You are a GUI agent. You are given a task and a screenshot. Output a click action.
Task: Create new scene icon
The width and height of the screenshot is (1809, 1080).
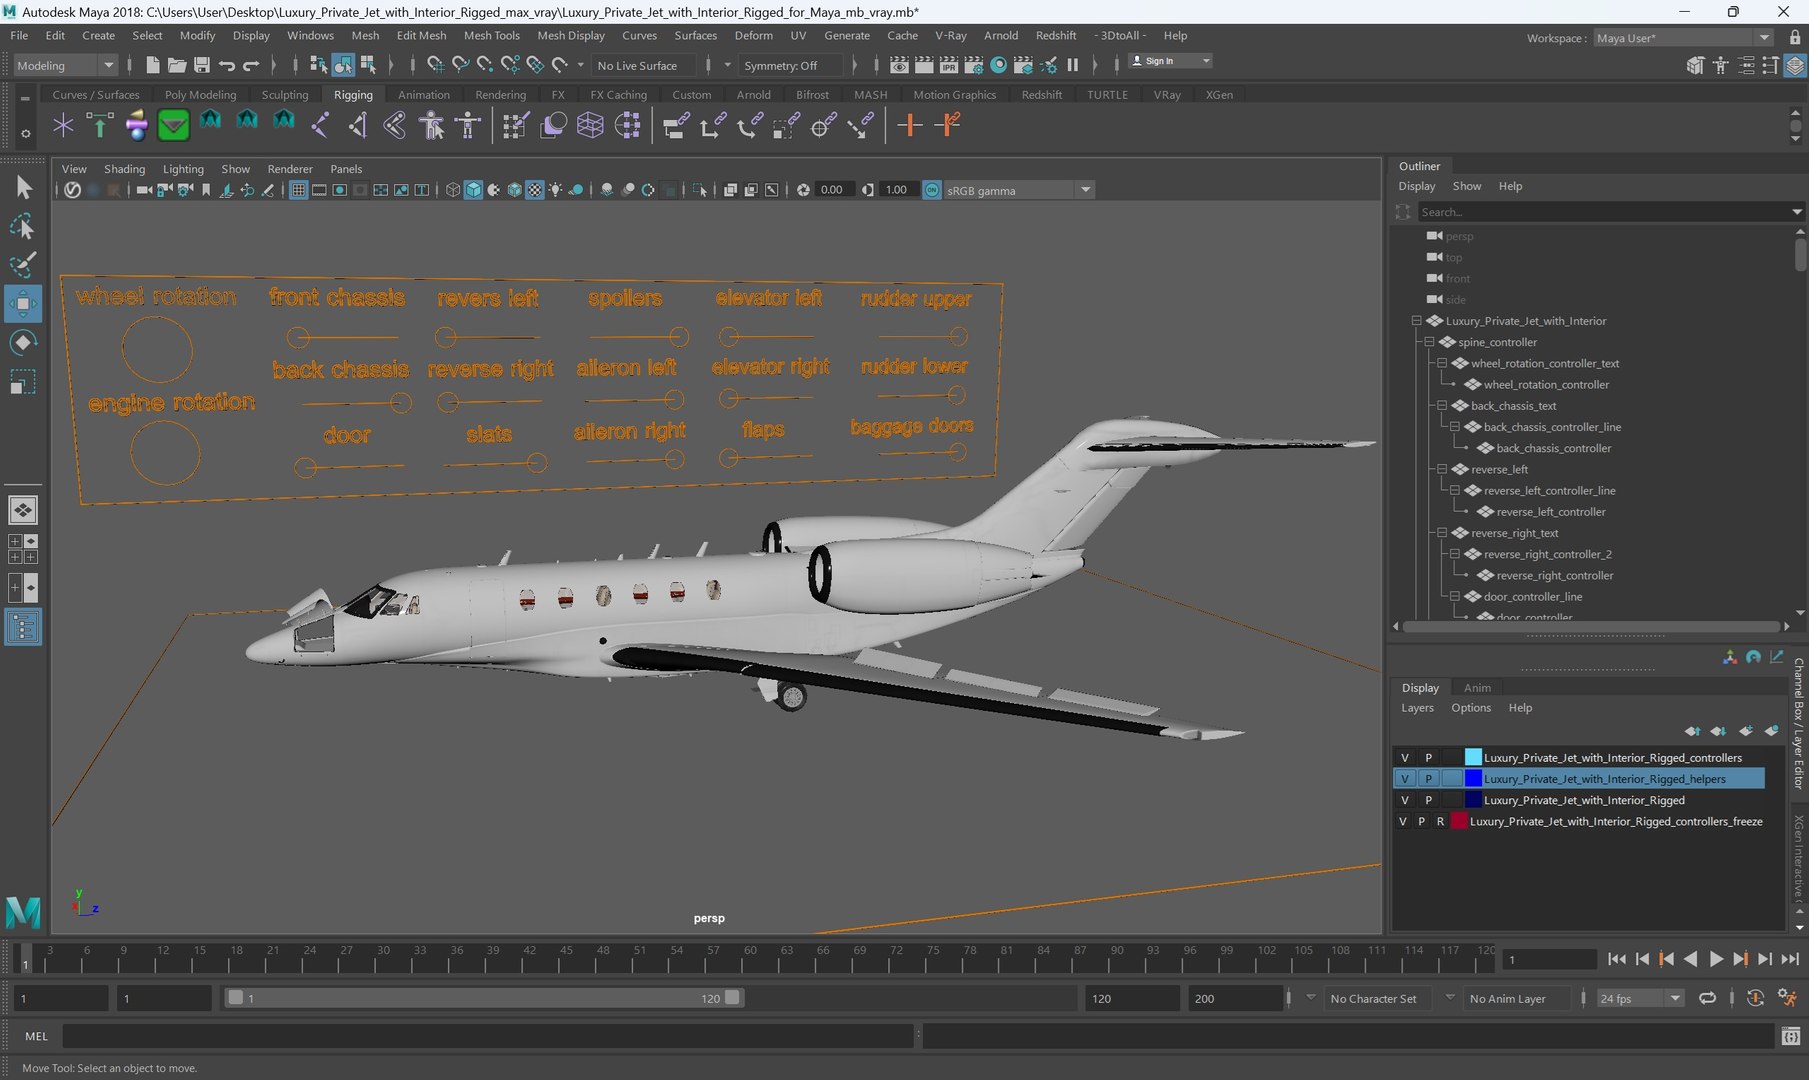coord(152,65)
